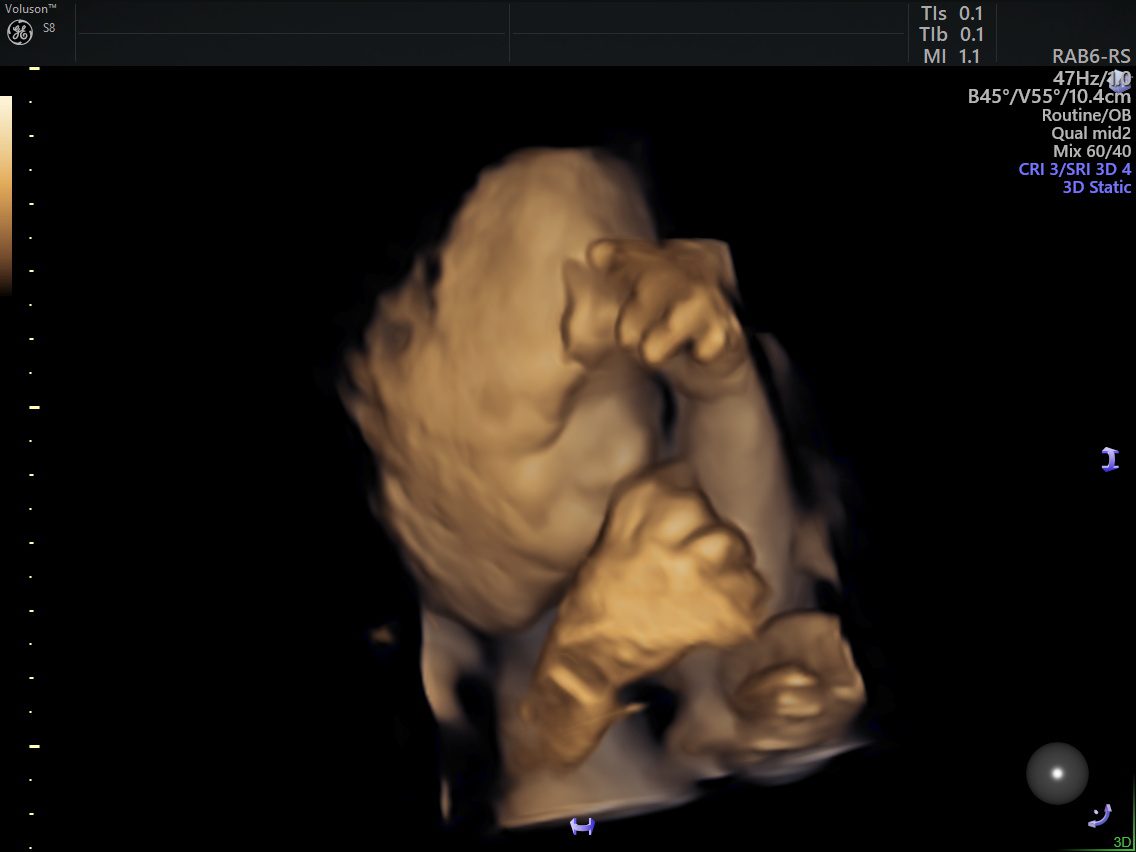Click the GE logo icon

tap(20, 32)
